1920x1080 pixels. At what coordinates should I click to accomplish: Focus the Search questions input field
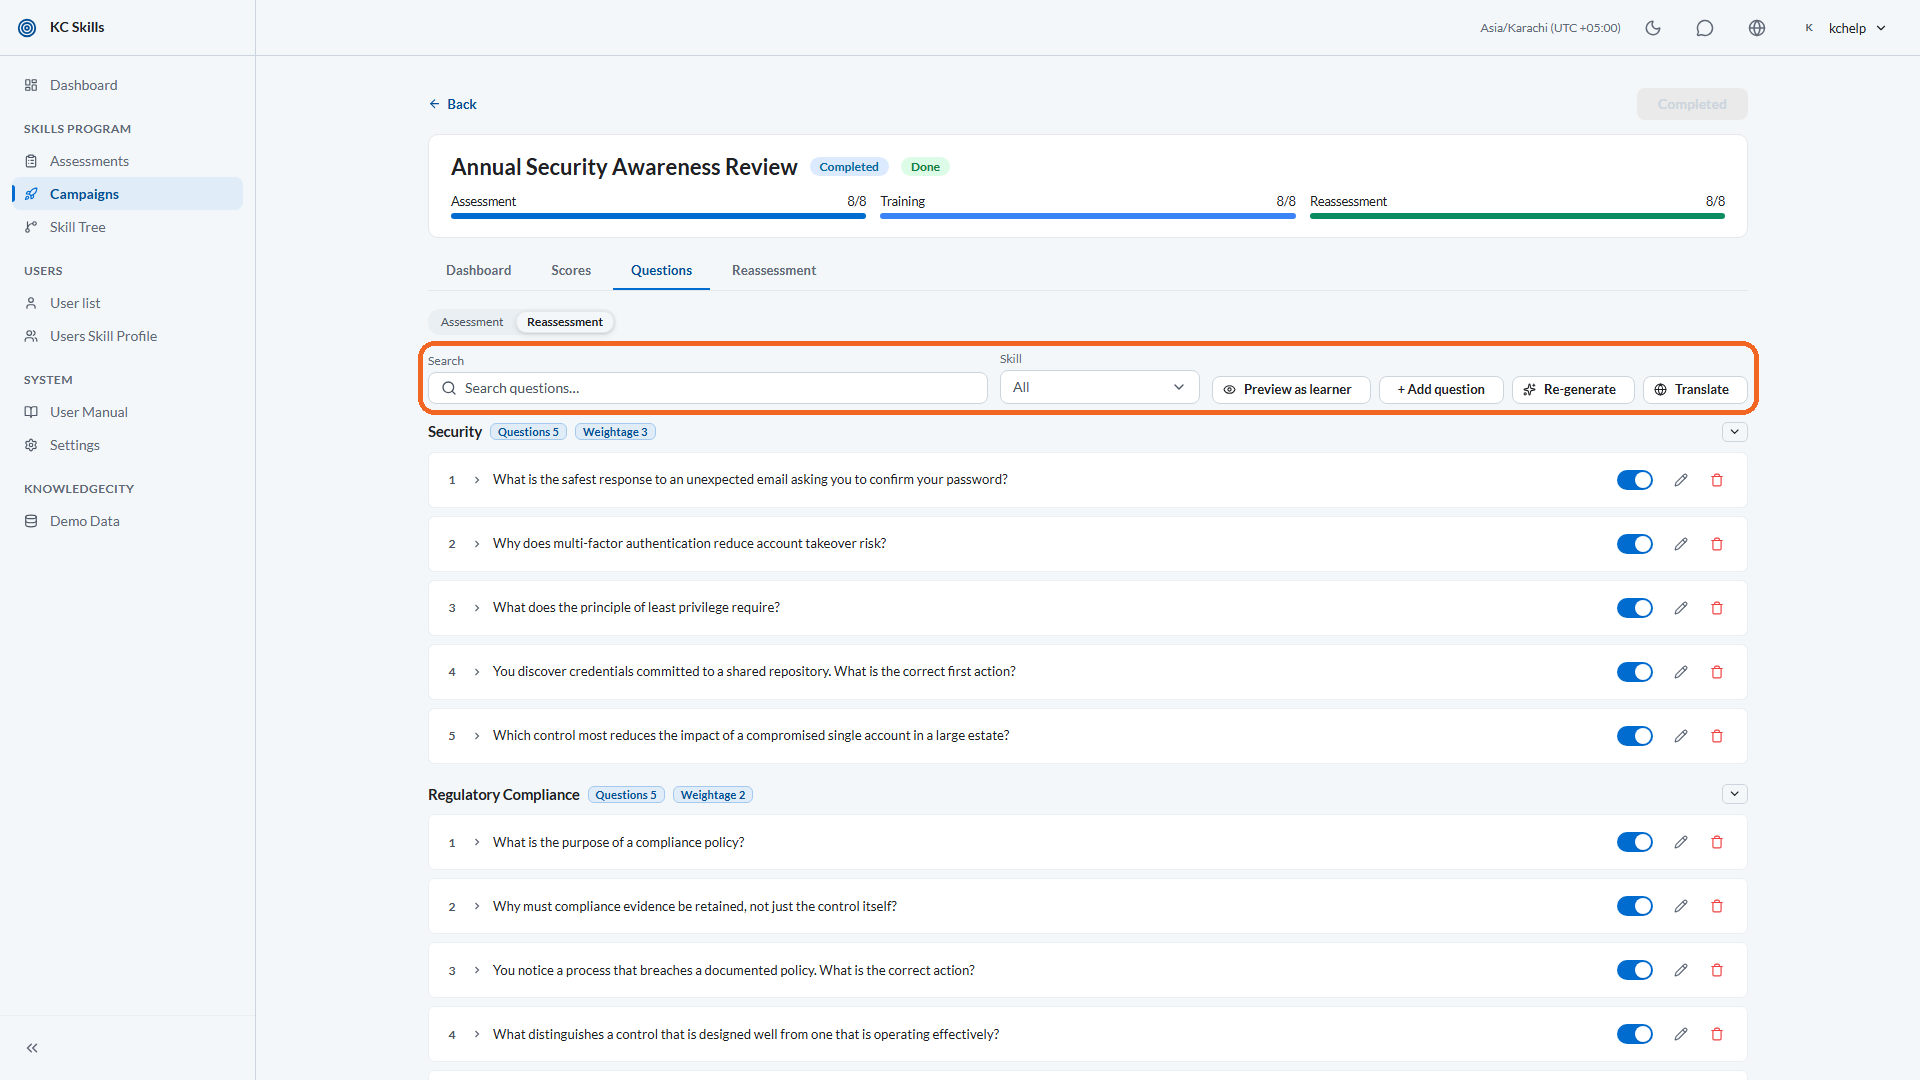pos(707,388)
